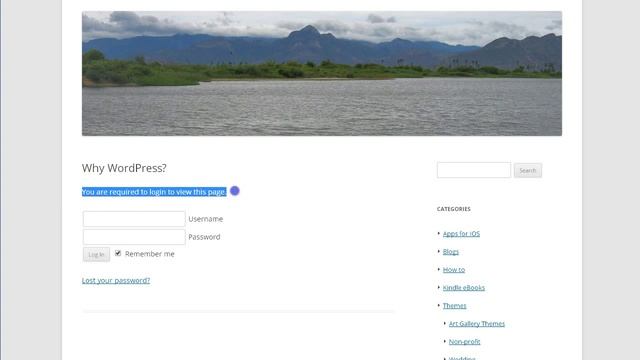Click the mountain lake header image
The width and height of the screenshot is (640, 360).
[322, 73]
